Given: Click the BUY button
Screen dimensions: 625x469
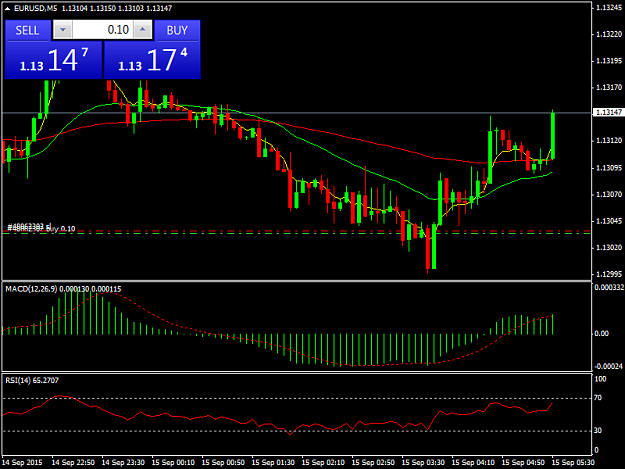Looking at the screenshot, I should [x=177, y=30].
